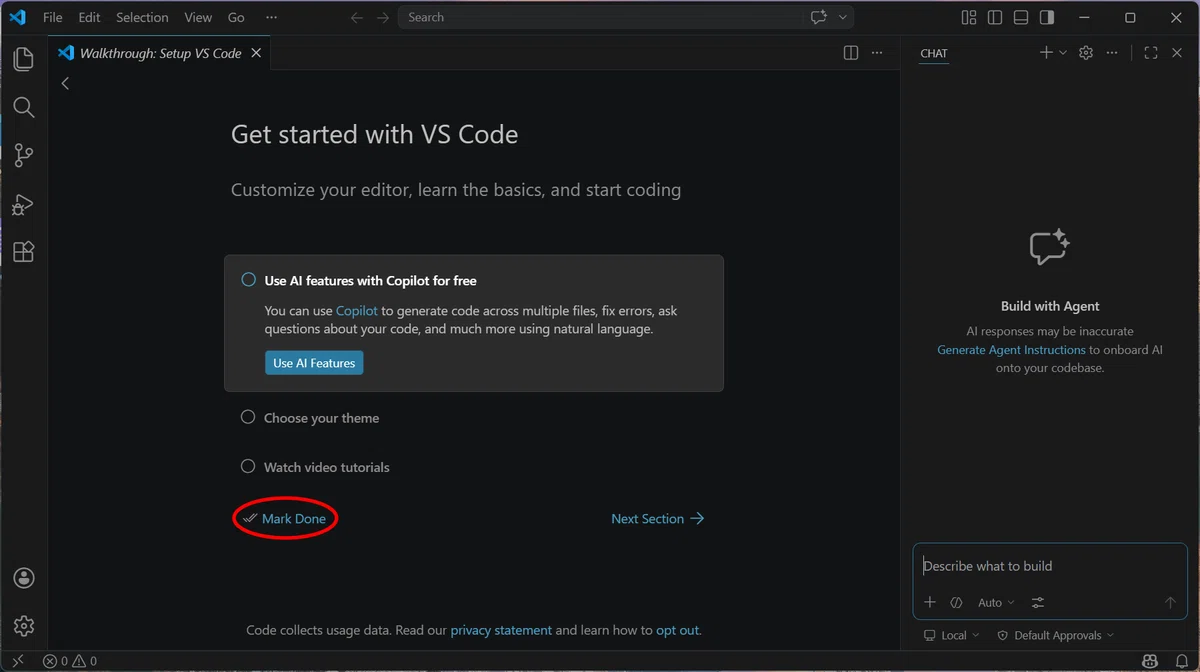
Task: Start a new chat with the plus icon
Action: (1046, 53)
